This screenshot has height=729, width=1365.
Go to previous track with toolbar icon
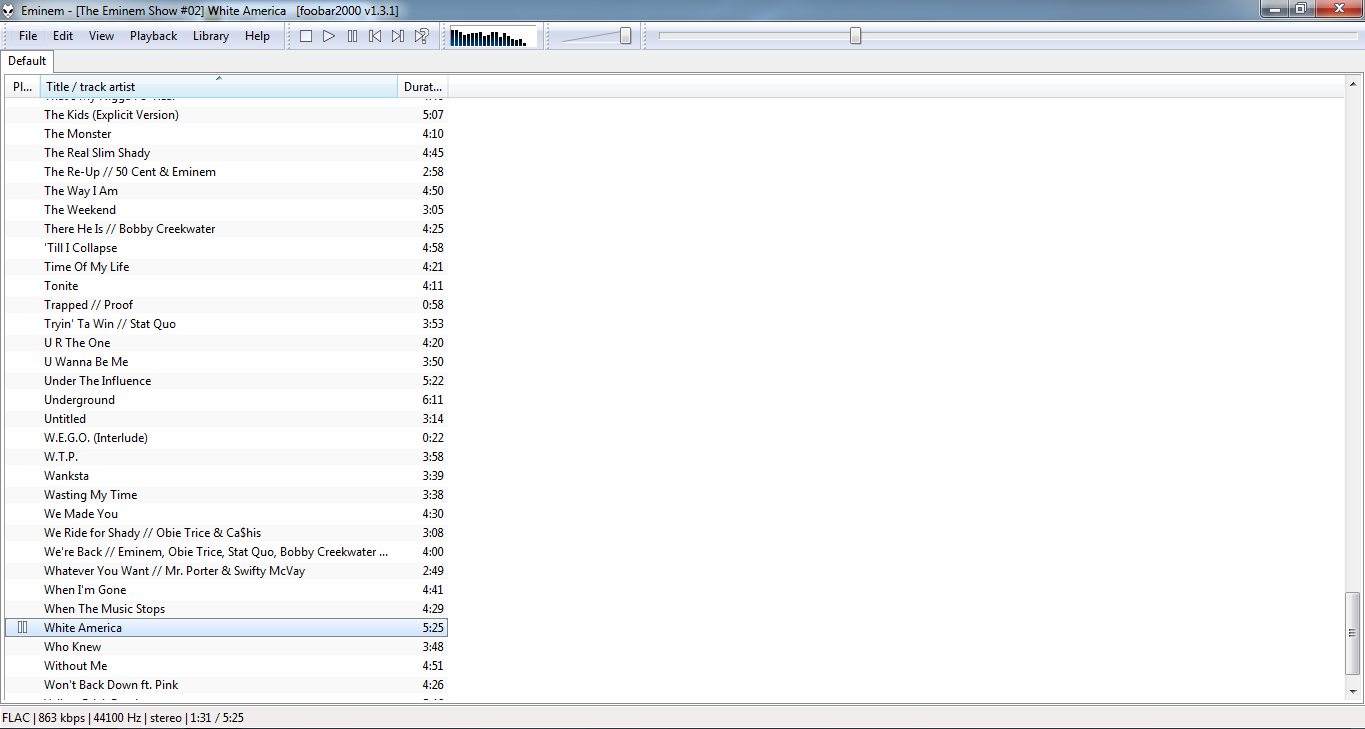click(x=375, y=36)
